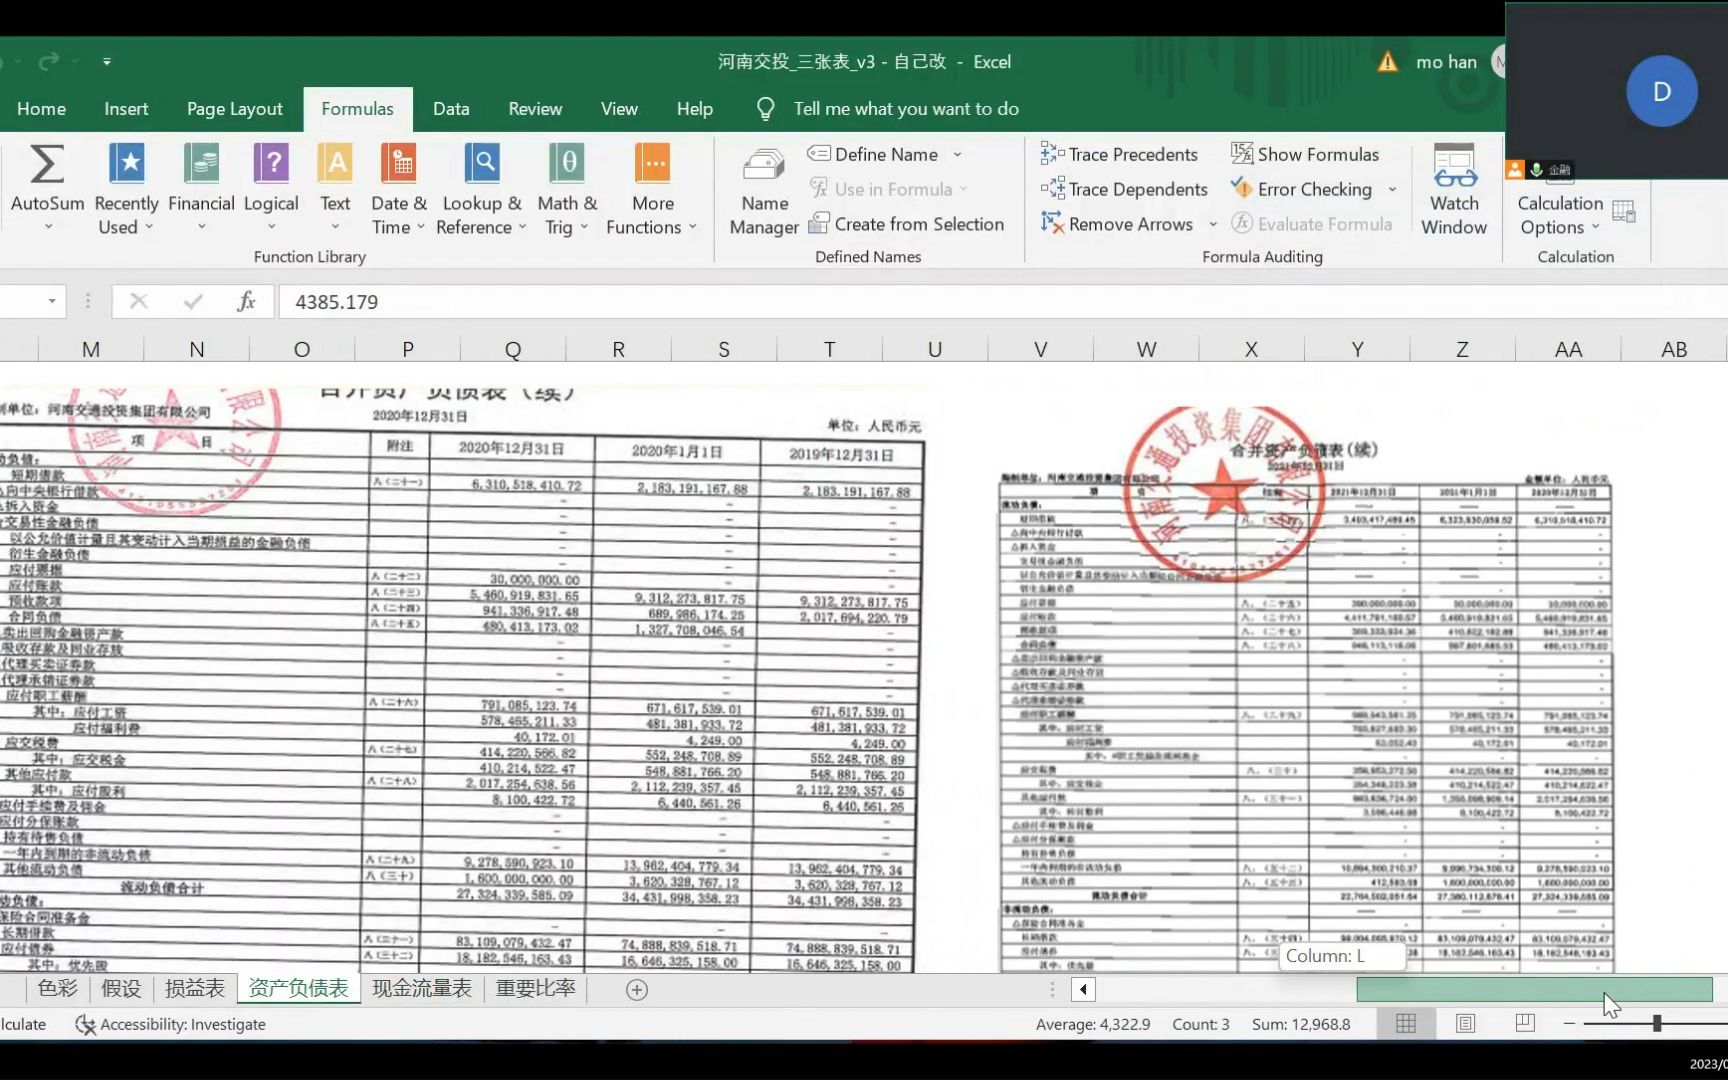
Task: Switch to the Data ribbon tab
Action: pyautogui.click(x=451, y=108)
